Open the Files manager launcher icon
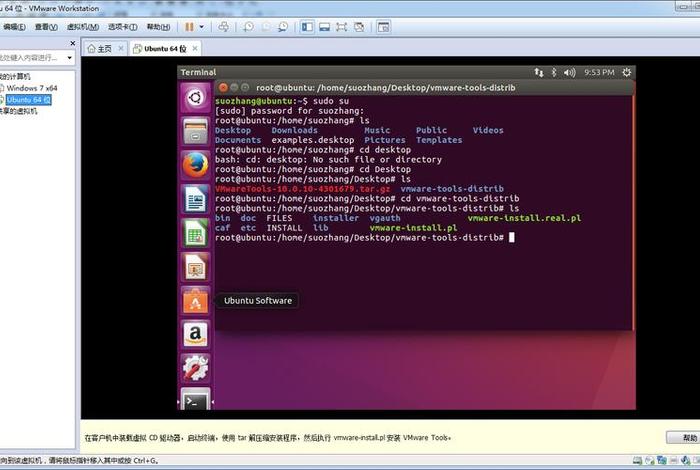Viewport: 700px width, 470px height. tap(195, 132)
